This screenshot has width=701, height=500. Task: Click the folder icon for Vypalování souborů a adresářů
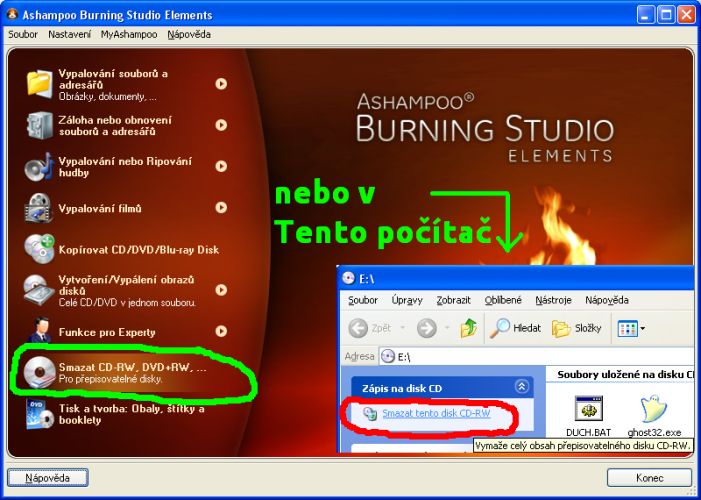40,84
